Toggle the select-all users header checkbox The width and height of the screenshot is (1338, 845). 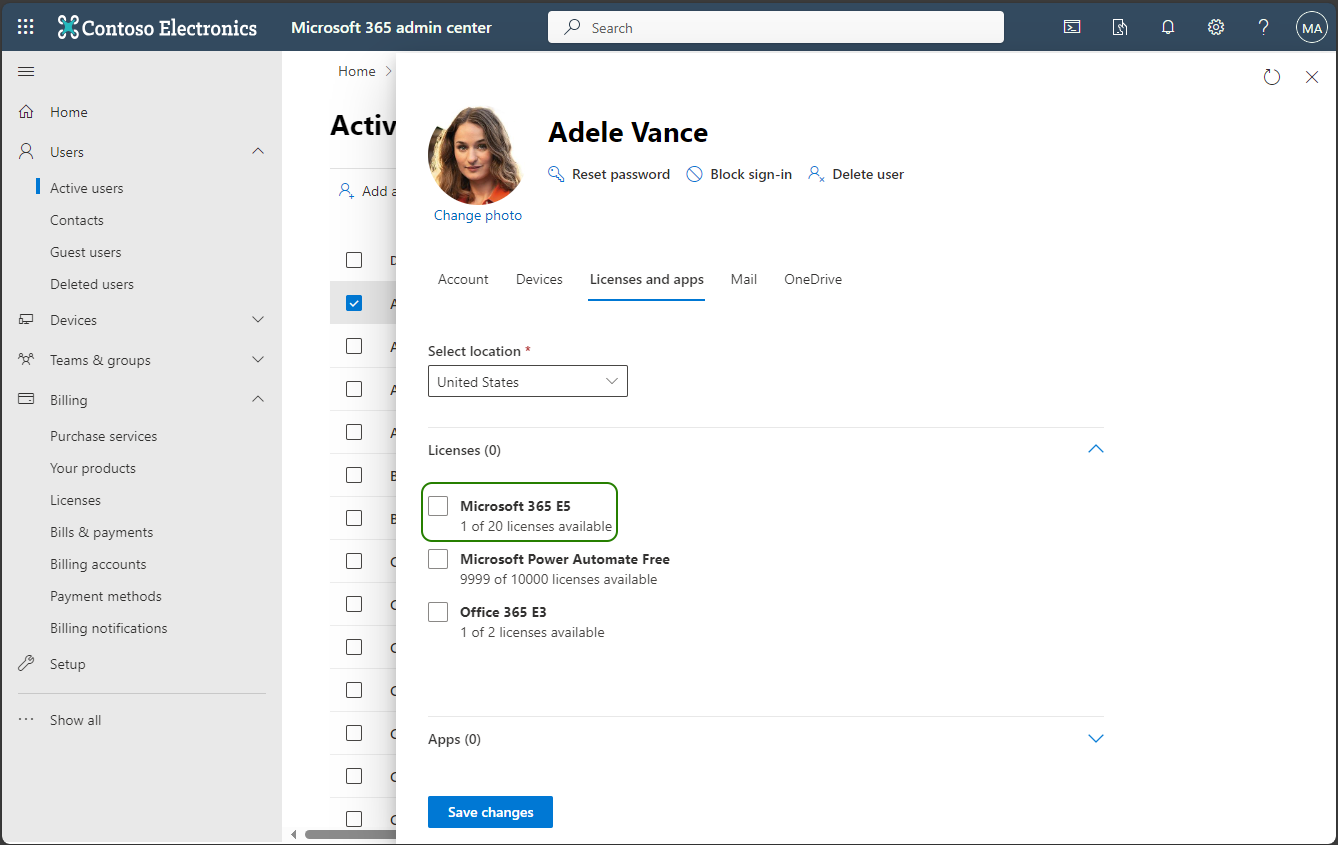(x=354, y=260)
